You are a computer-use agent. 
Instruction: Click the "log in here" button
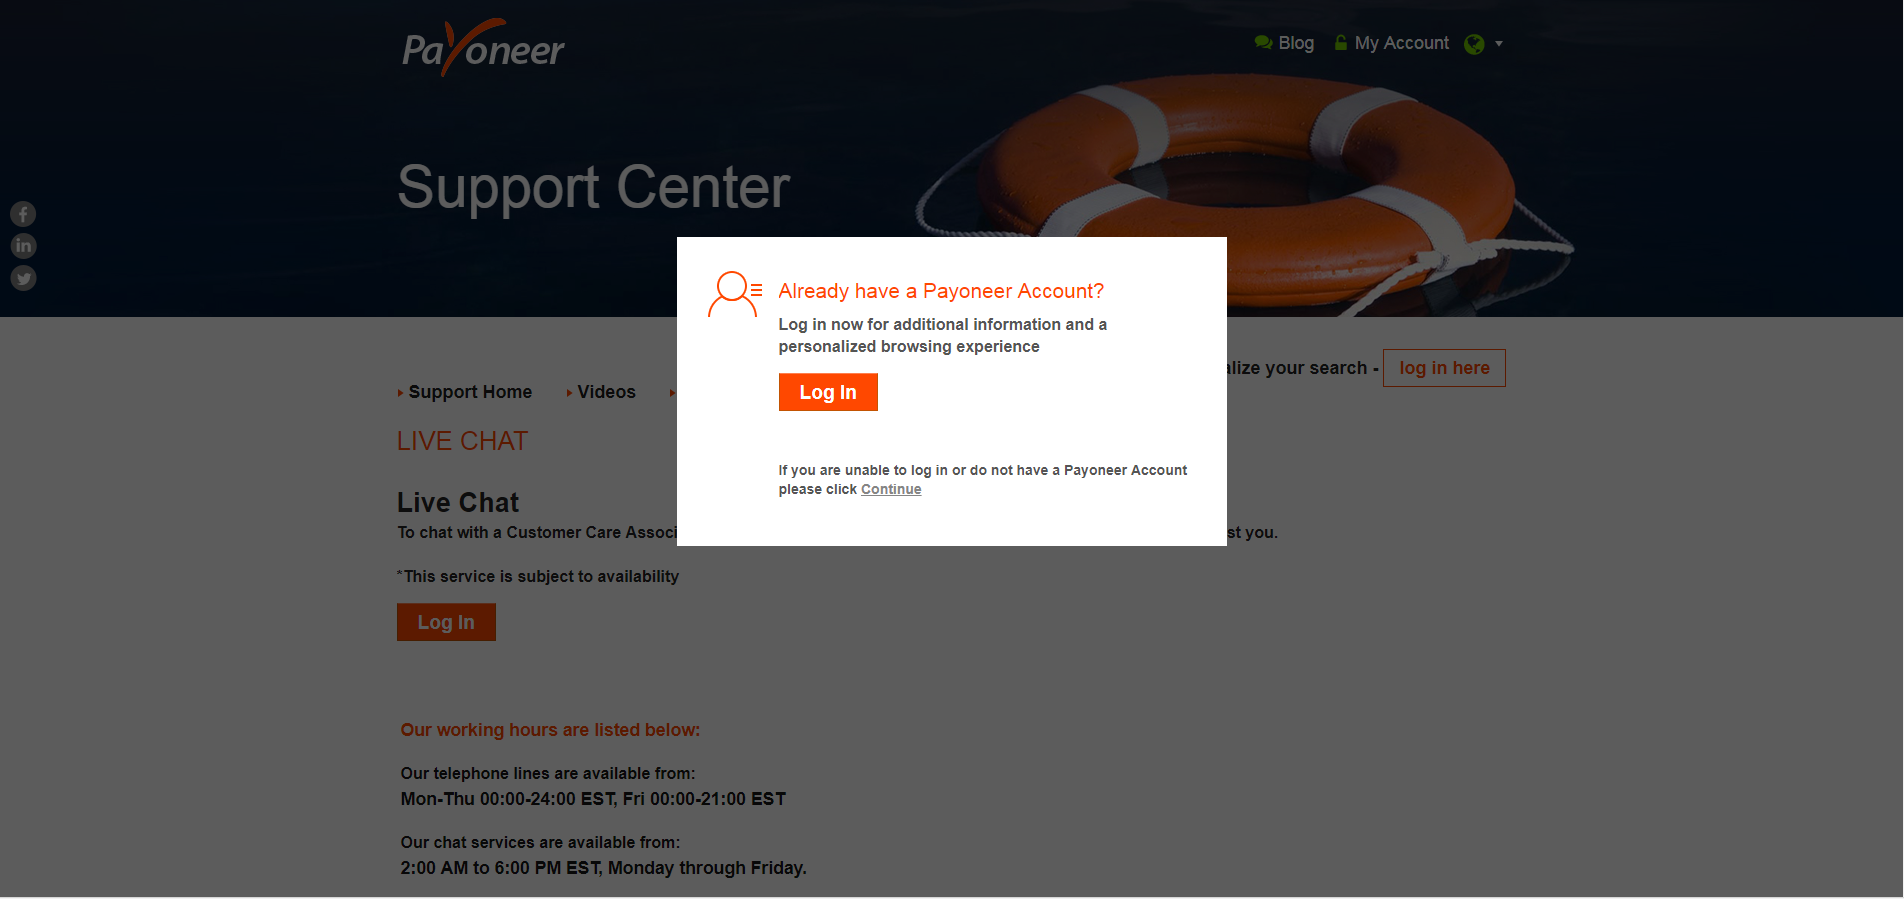pos(1444,368)
